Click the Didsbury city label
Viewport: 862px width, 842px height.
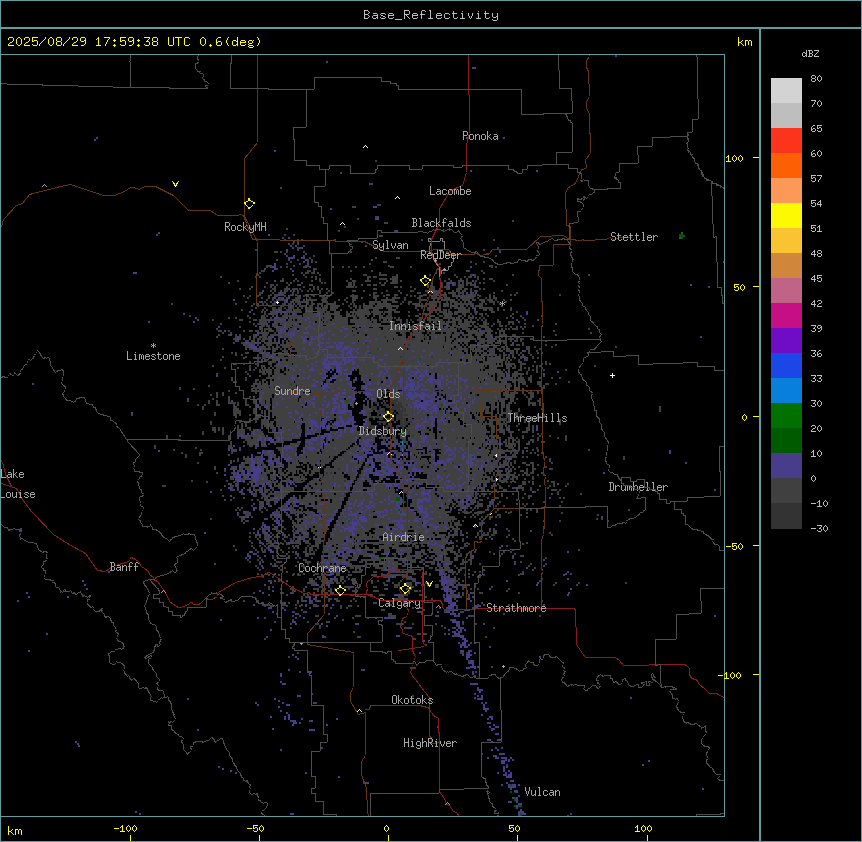[x=383, y=431]
